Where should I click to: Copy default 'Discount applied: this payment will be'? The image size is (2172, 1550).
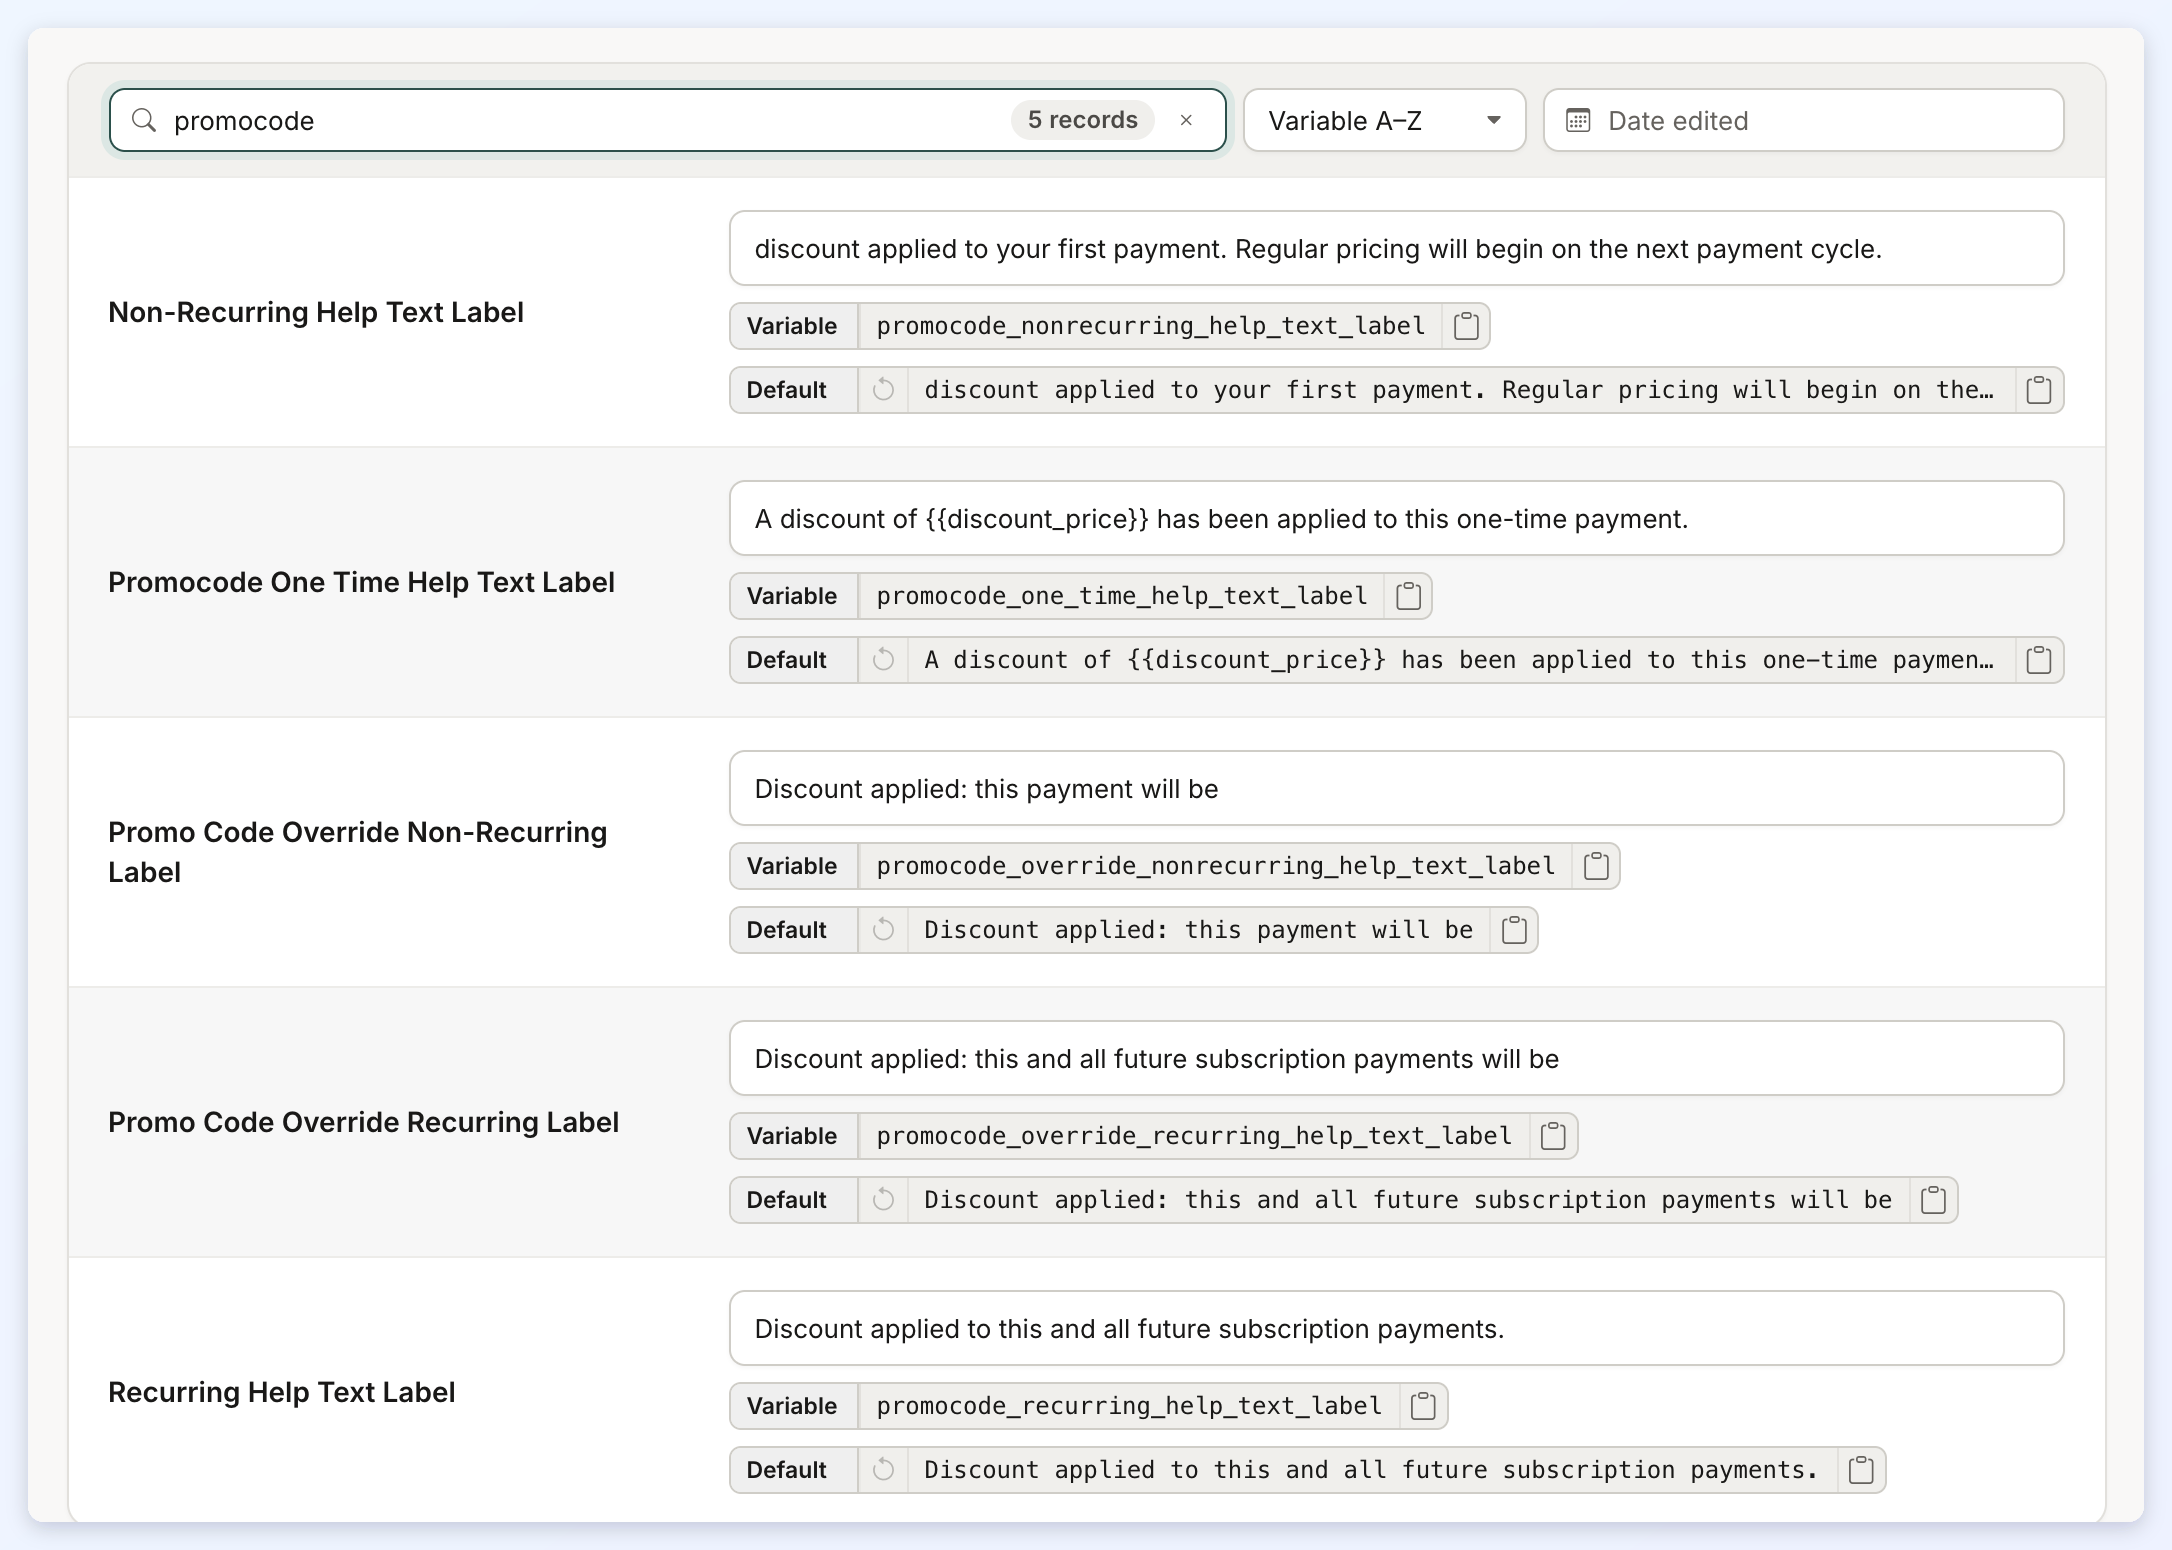pos(1514,930)
